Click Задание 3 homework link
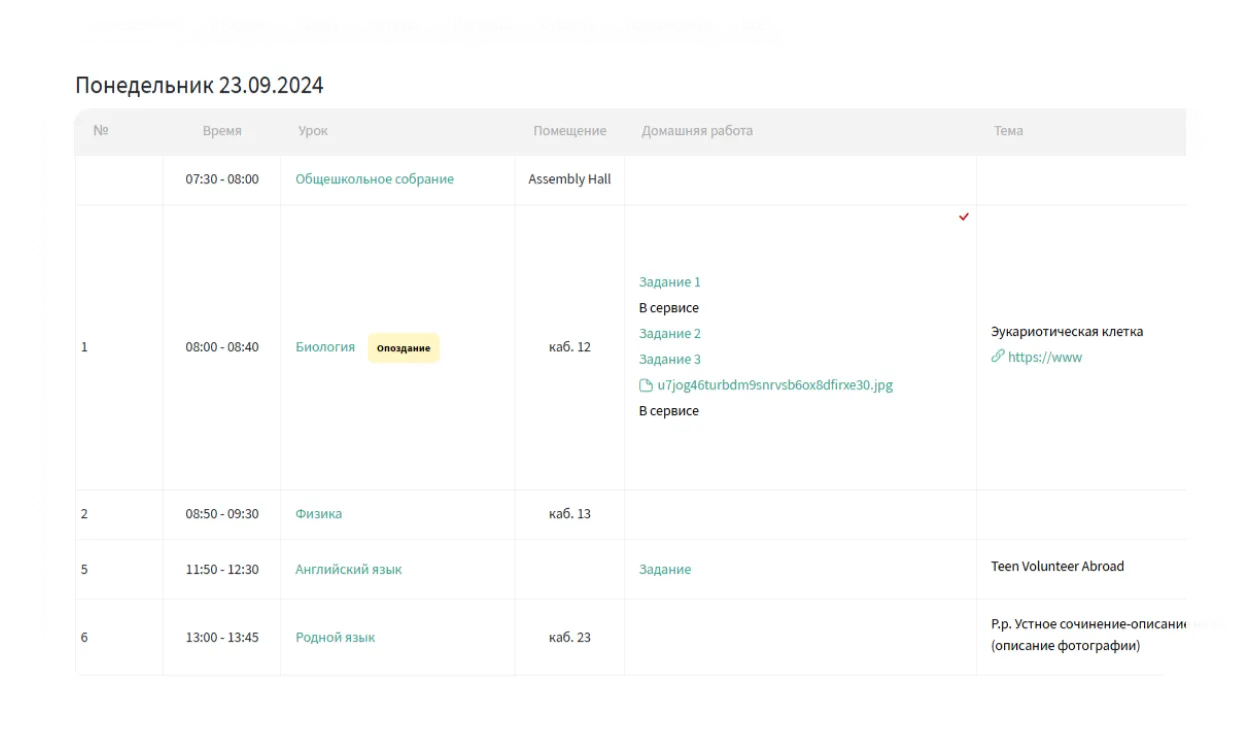1242x752 pixels. (670, 359)
